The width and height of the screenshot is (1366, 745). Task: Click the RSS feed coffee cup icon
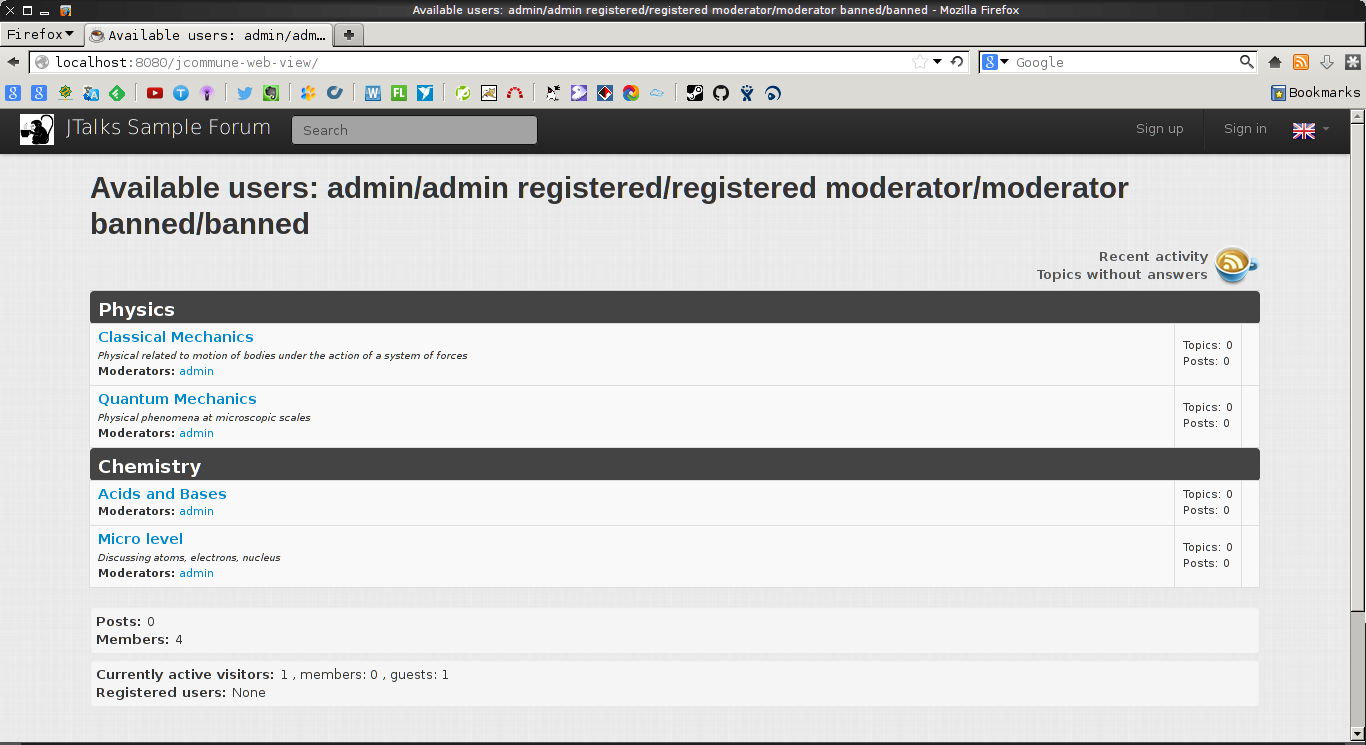click(x=1235, y=265)
